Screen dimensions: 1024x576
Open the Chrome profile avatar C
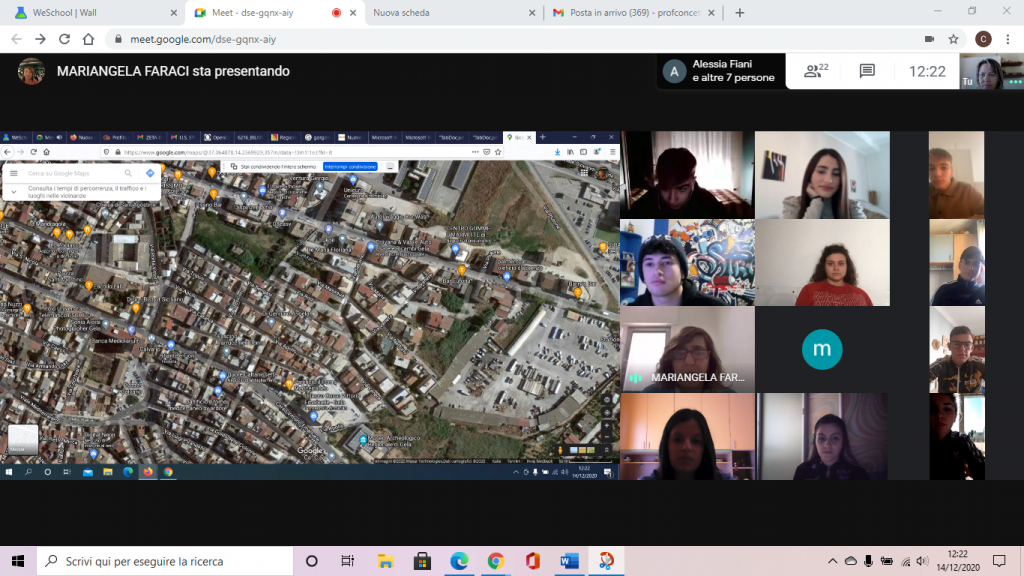point(983,39)
